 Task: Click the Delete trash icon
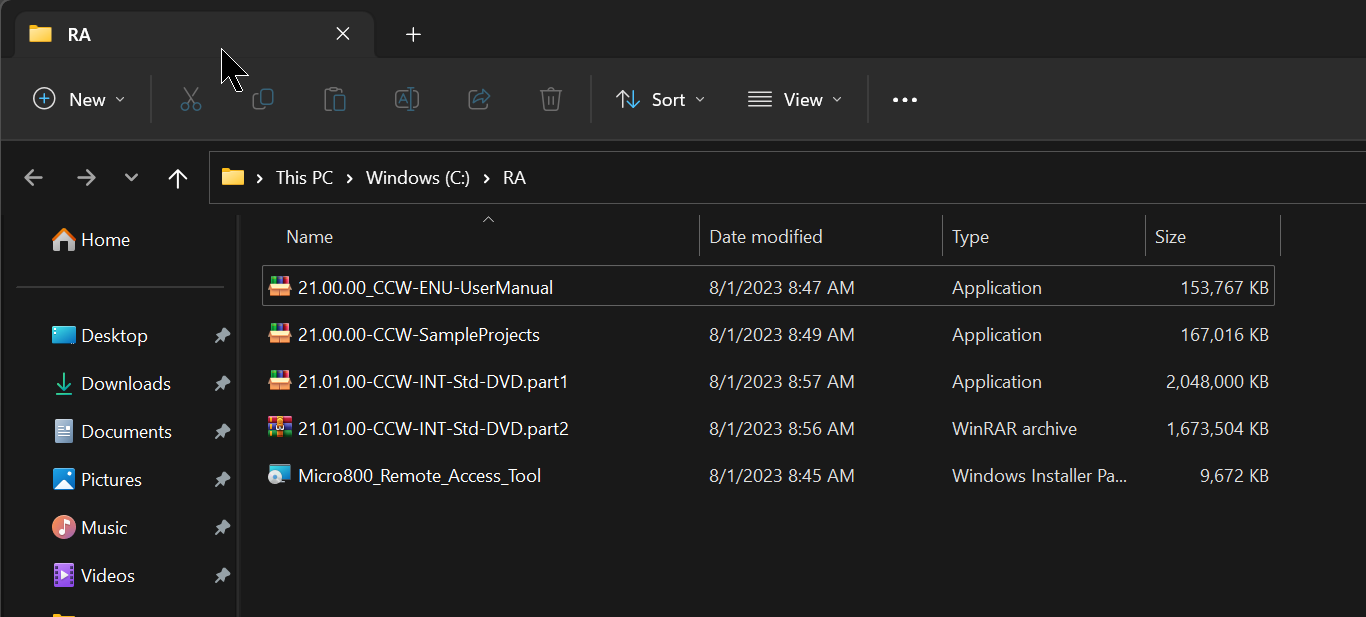pyautogui.click(x=551, y=99)
